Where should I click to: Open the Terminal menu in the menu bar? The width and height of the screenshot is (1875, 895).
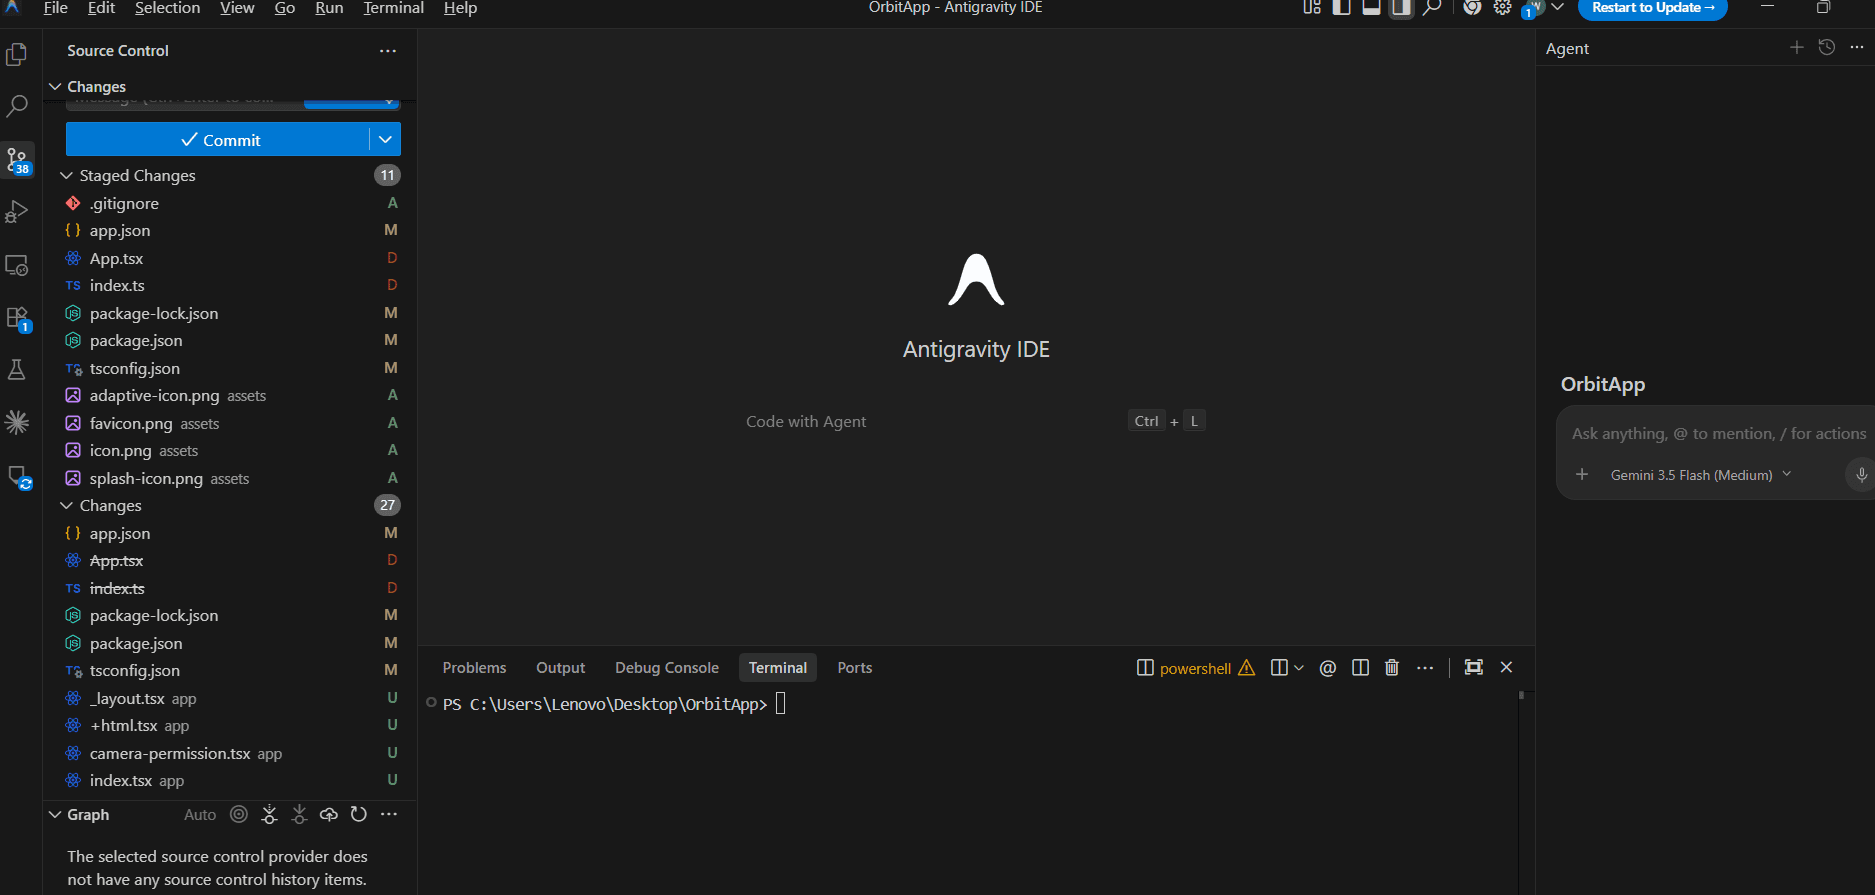(x=393, y=8)
